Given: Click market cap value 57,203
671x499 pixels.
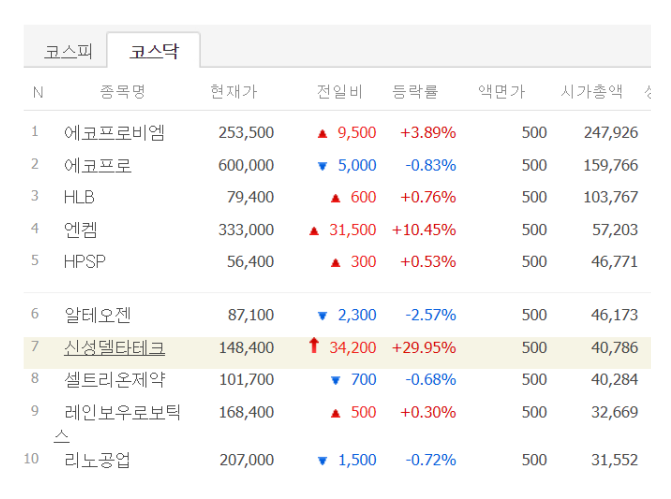Looking at the screenshot, I should coord(615,230).
